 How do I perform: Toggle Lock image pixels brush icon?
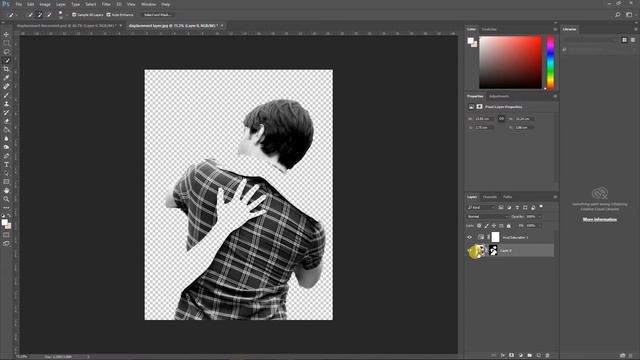click(487, 226)
